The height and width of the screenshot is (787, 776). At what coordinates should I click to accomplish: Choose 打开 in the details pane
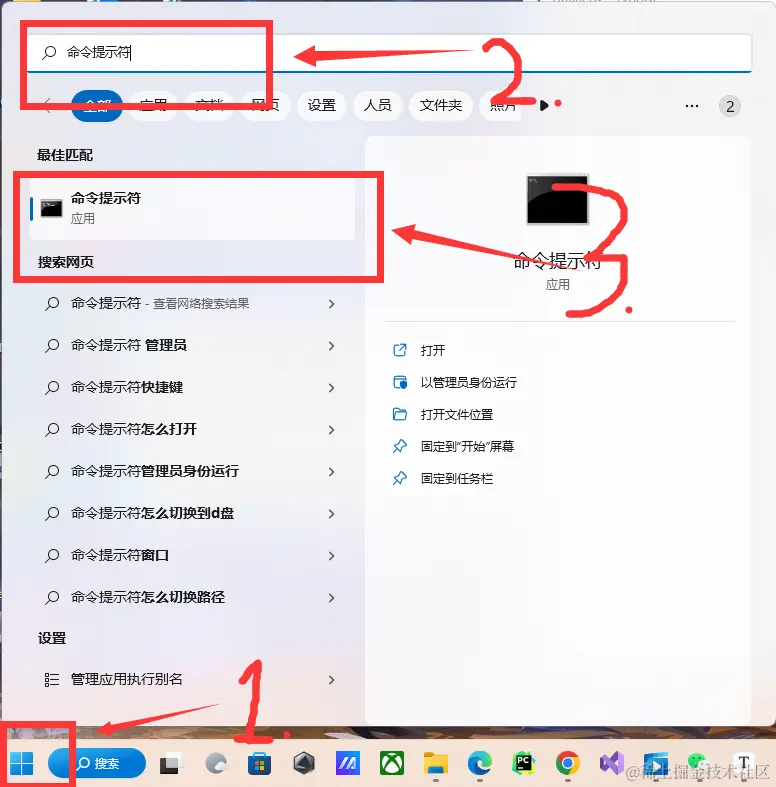point(433,350)
